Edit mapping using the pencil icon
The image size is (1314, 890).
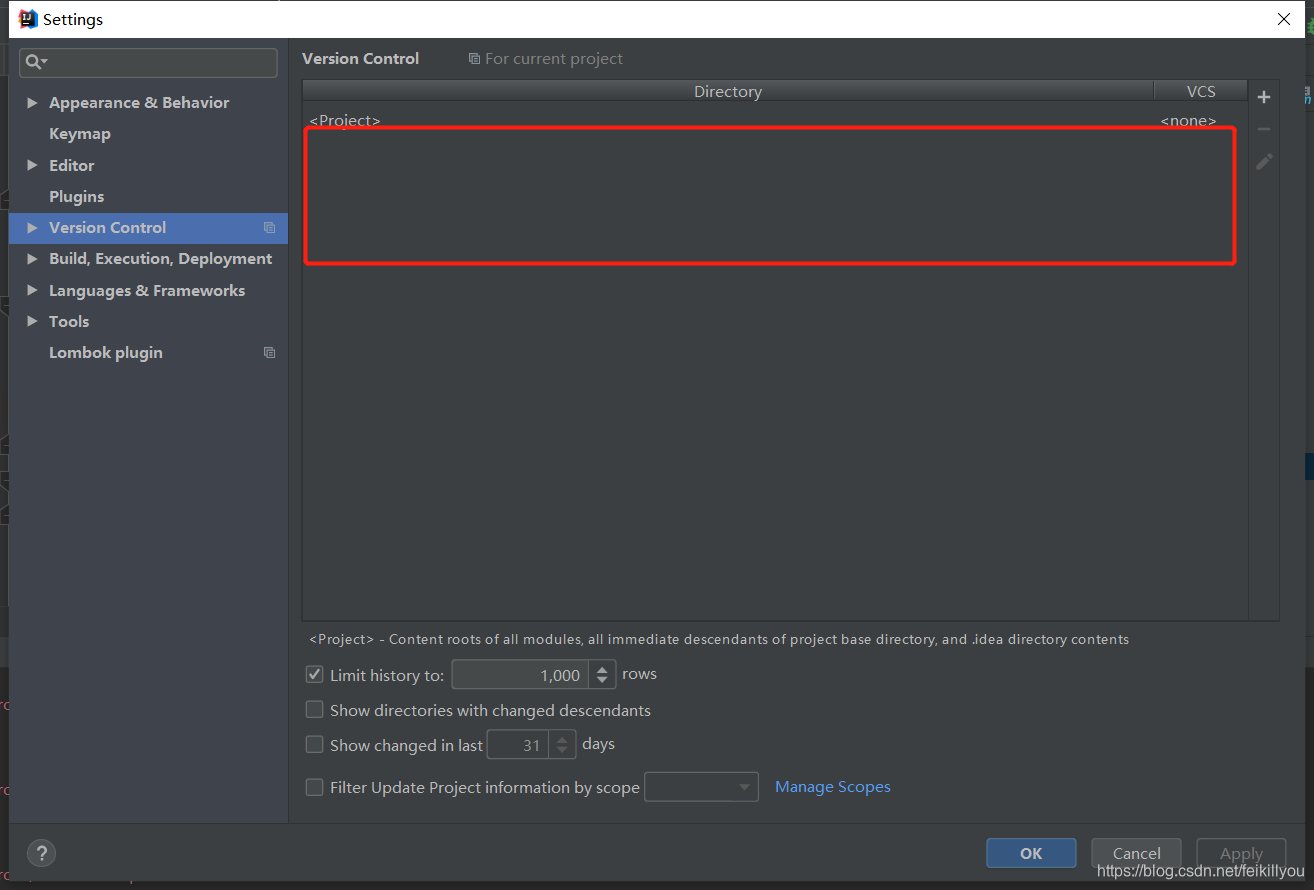coord(1263,161)
